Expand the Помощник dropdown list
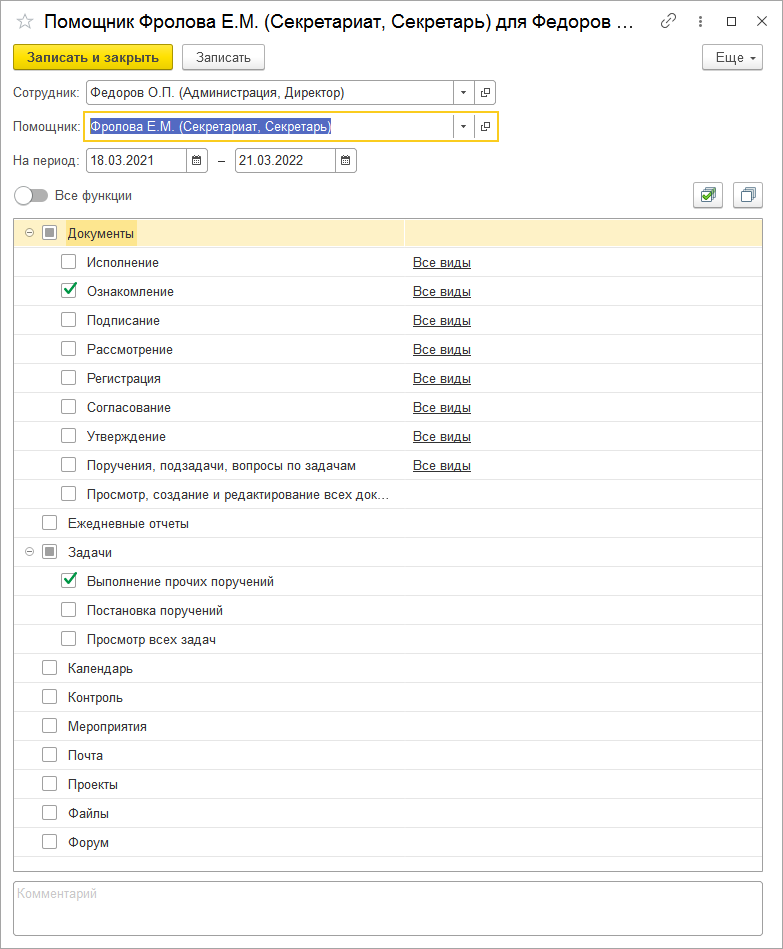The height and width of the screenshot is (949, 783). 463,127
